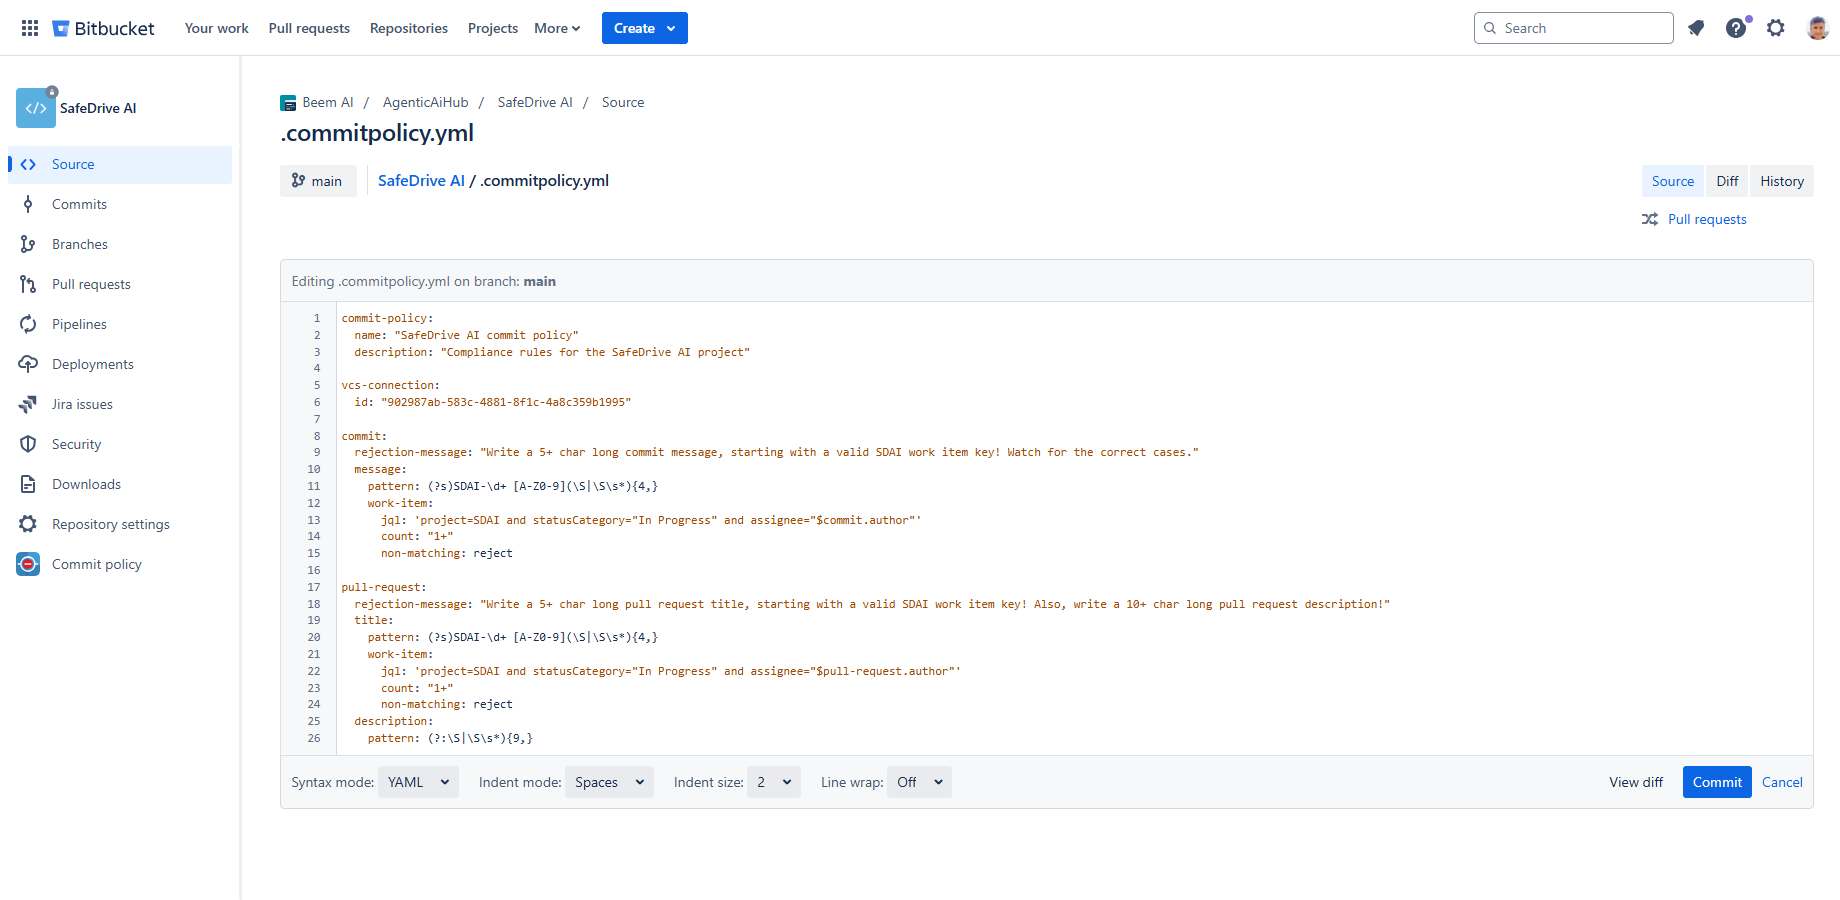Open Commits in the sidebar
The image size is (1840, 900).
(x=120, y=204)
